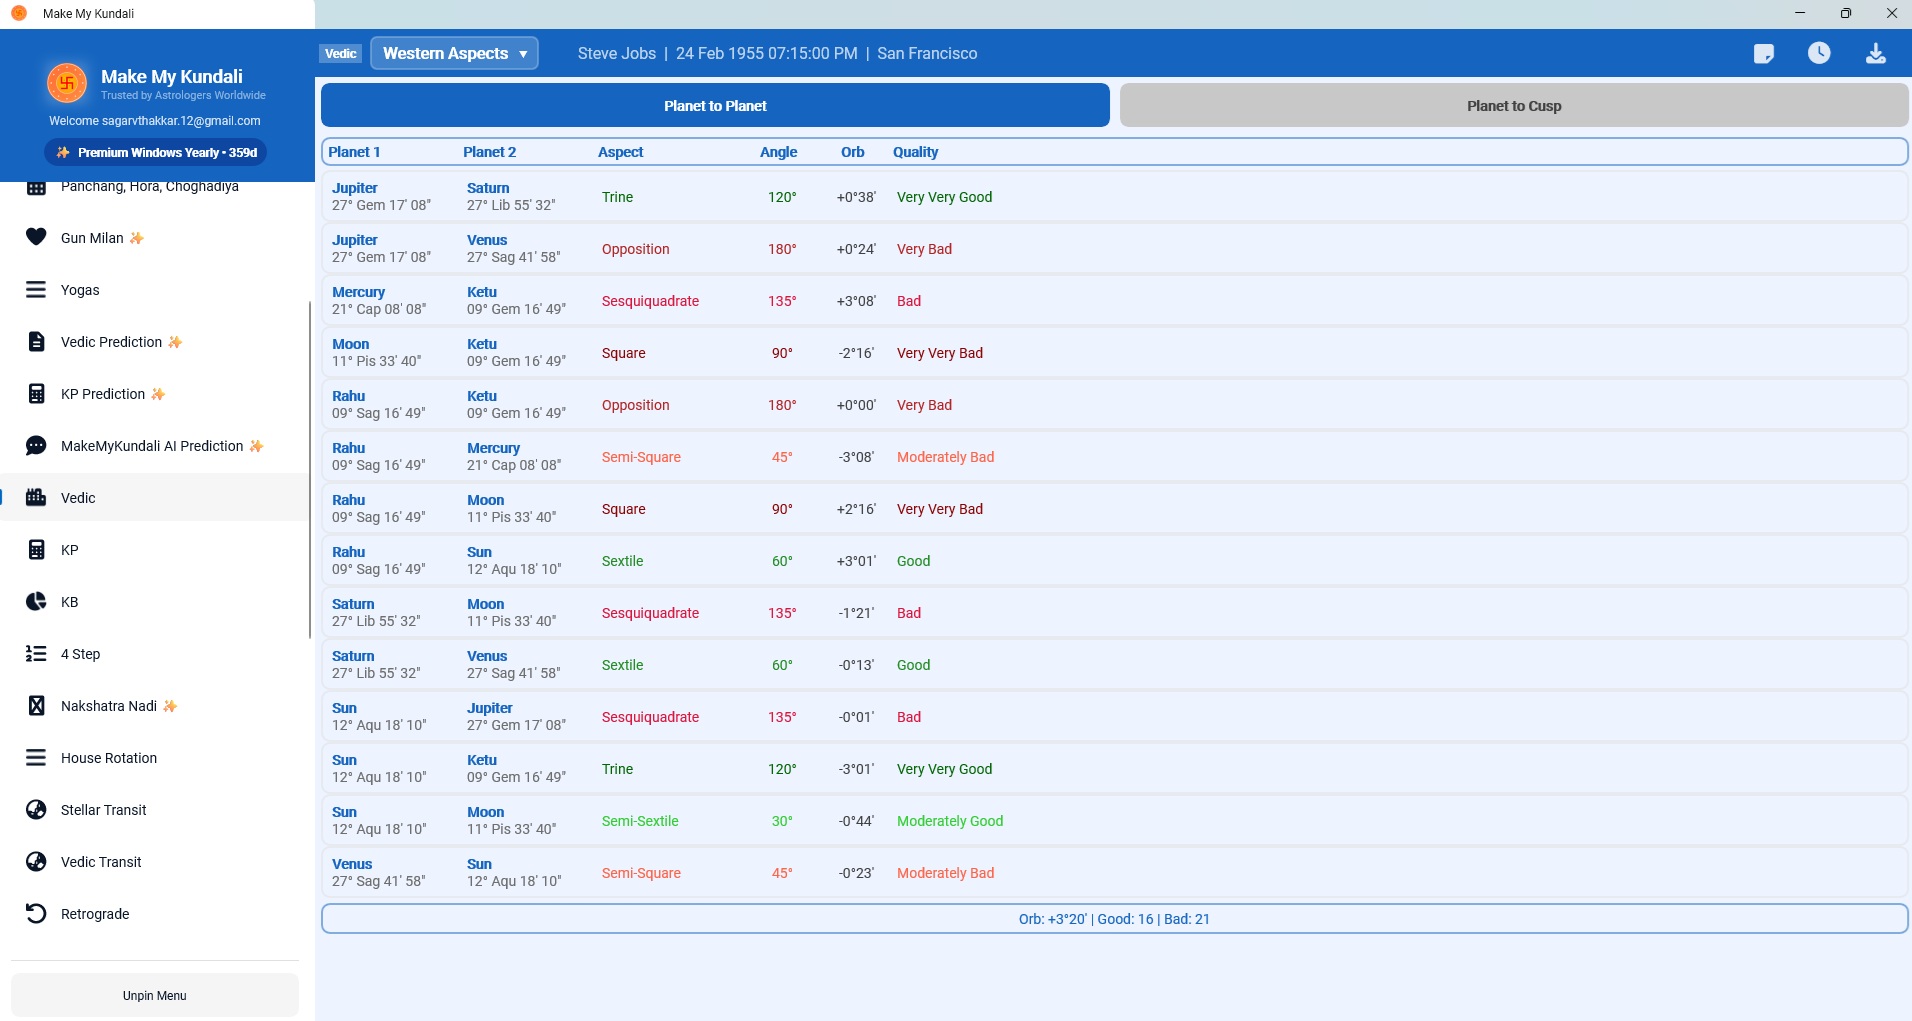
Task: Select the Sun Ketu Trine row
Action: point(1114,768)
